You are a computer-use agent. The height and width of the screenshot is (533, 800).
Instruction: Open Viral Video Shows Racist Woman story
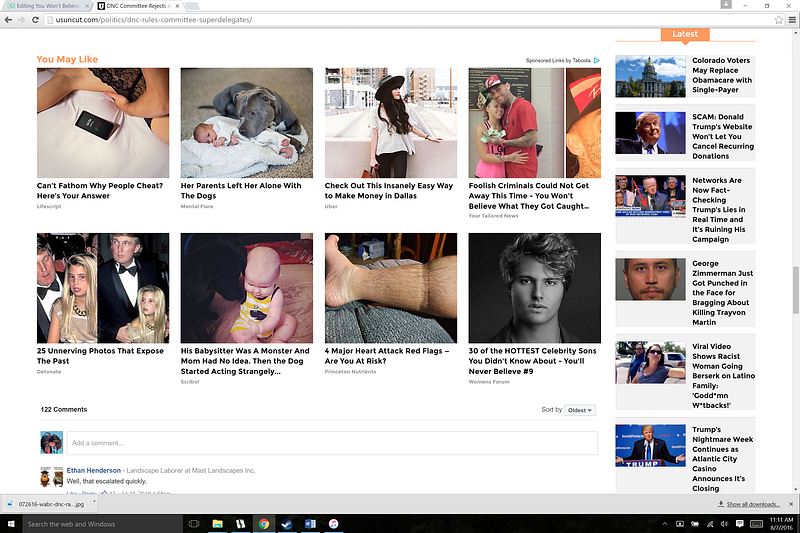[723, 376]
